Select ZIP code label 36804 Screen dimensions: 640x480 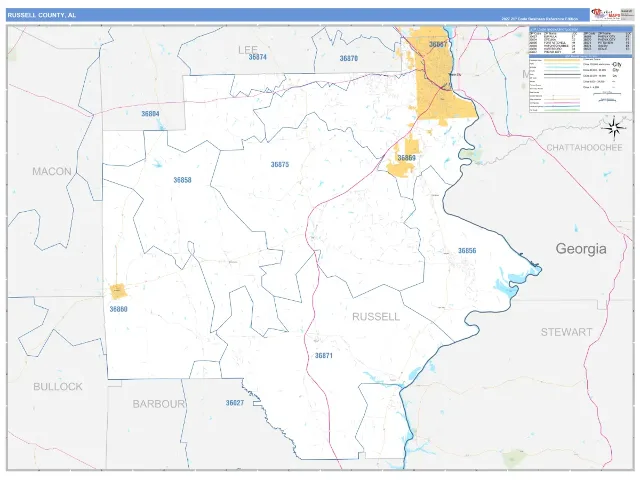pos(150,114)
